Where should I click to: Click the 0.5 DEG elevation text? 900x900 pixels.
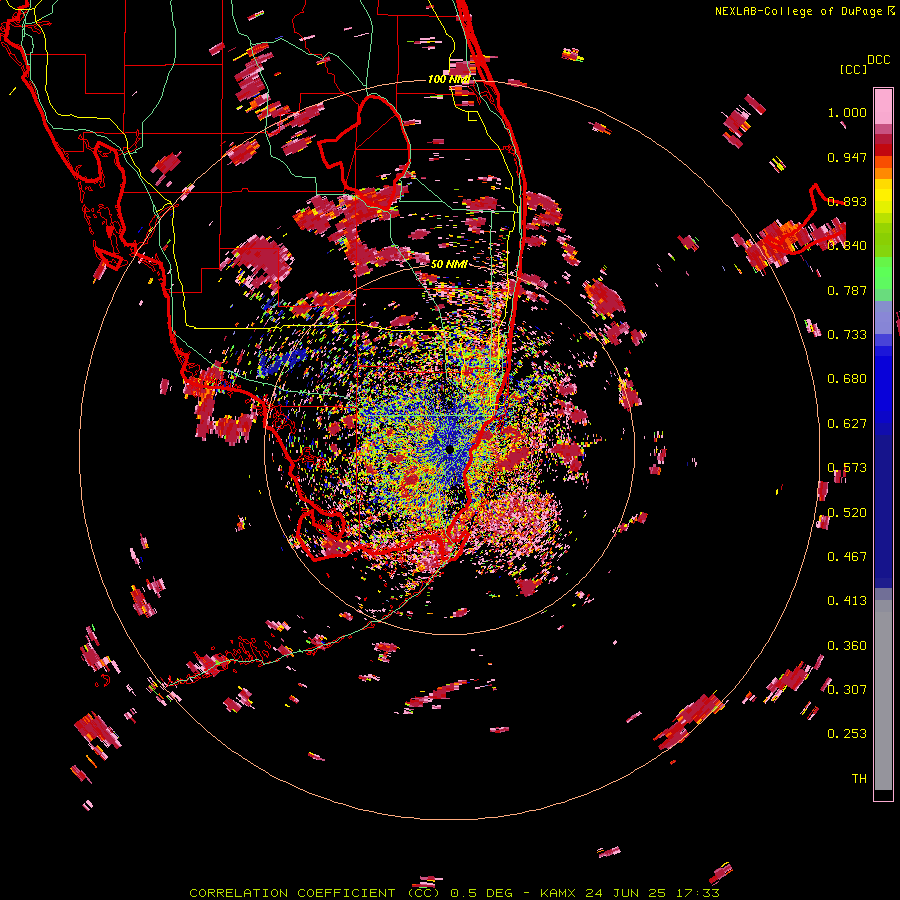pyautogui.click(x=480, y=893)
